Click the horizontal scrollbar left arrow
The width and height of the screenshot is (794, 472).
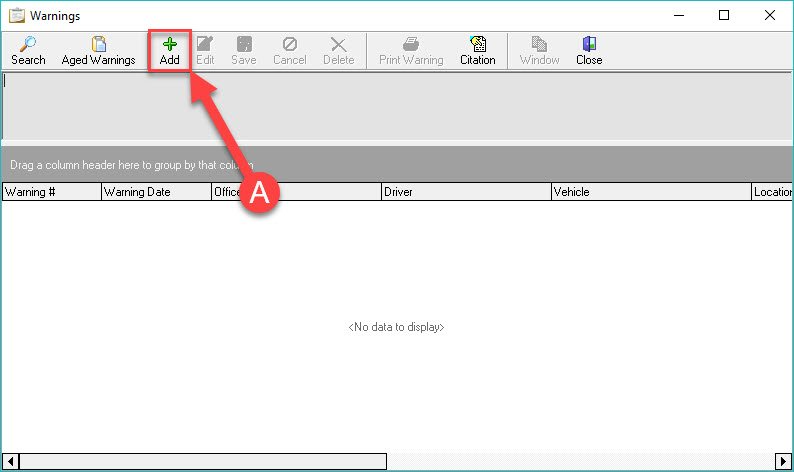click(x=10, y=461)
